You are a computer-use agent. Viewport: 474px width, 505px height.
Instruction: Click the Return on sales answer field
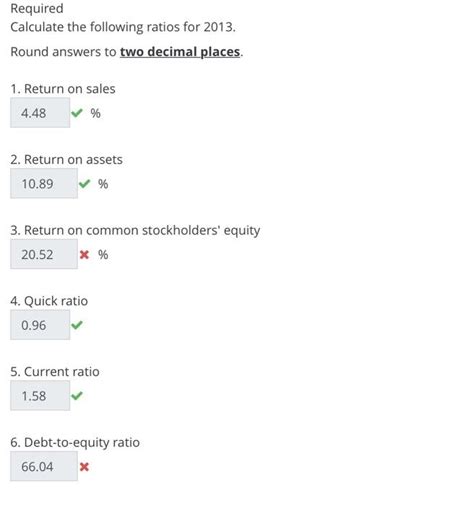pos(40,113)
